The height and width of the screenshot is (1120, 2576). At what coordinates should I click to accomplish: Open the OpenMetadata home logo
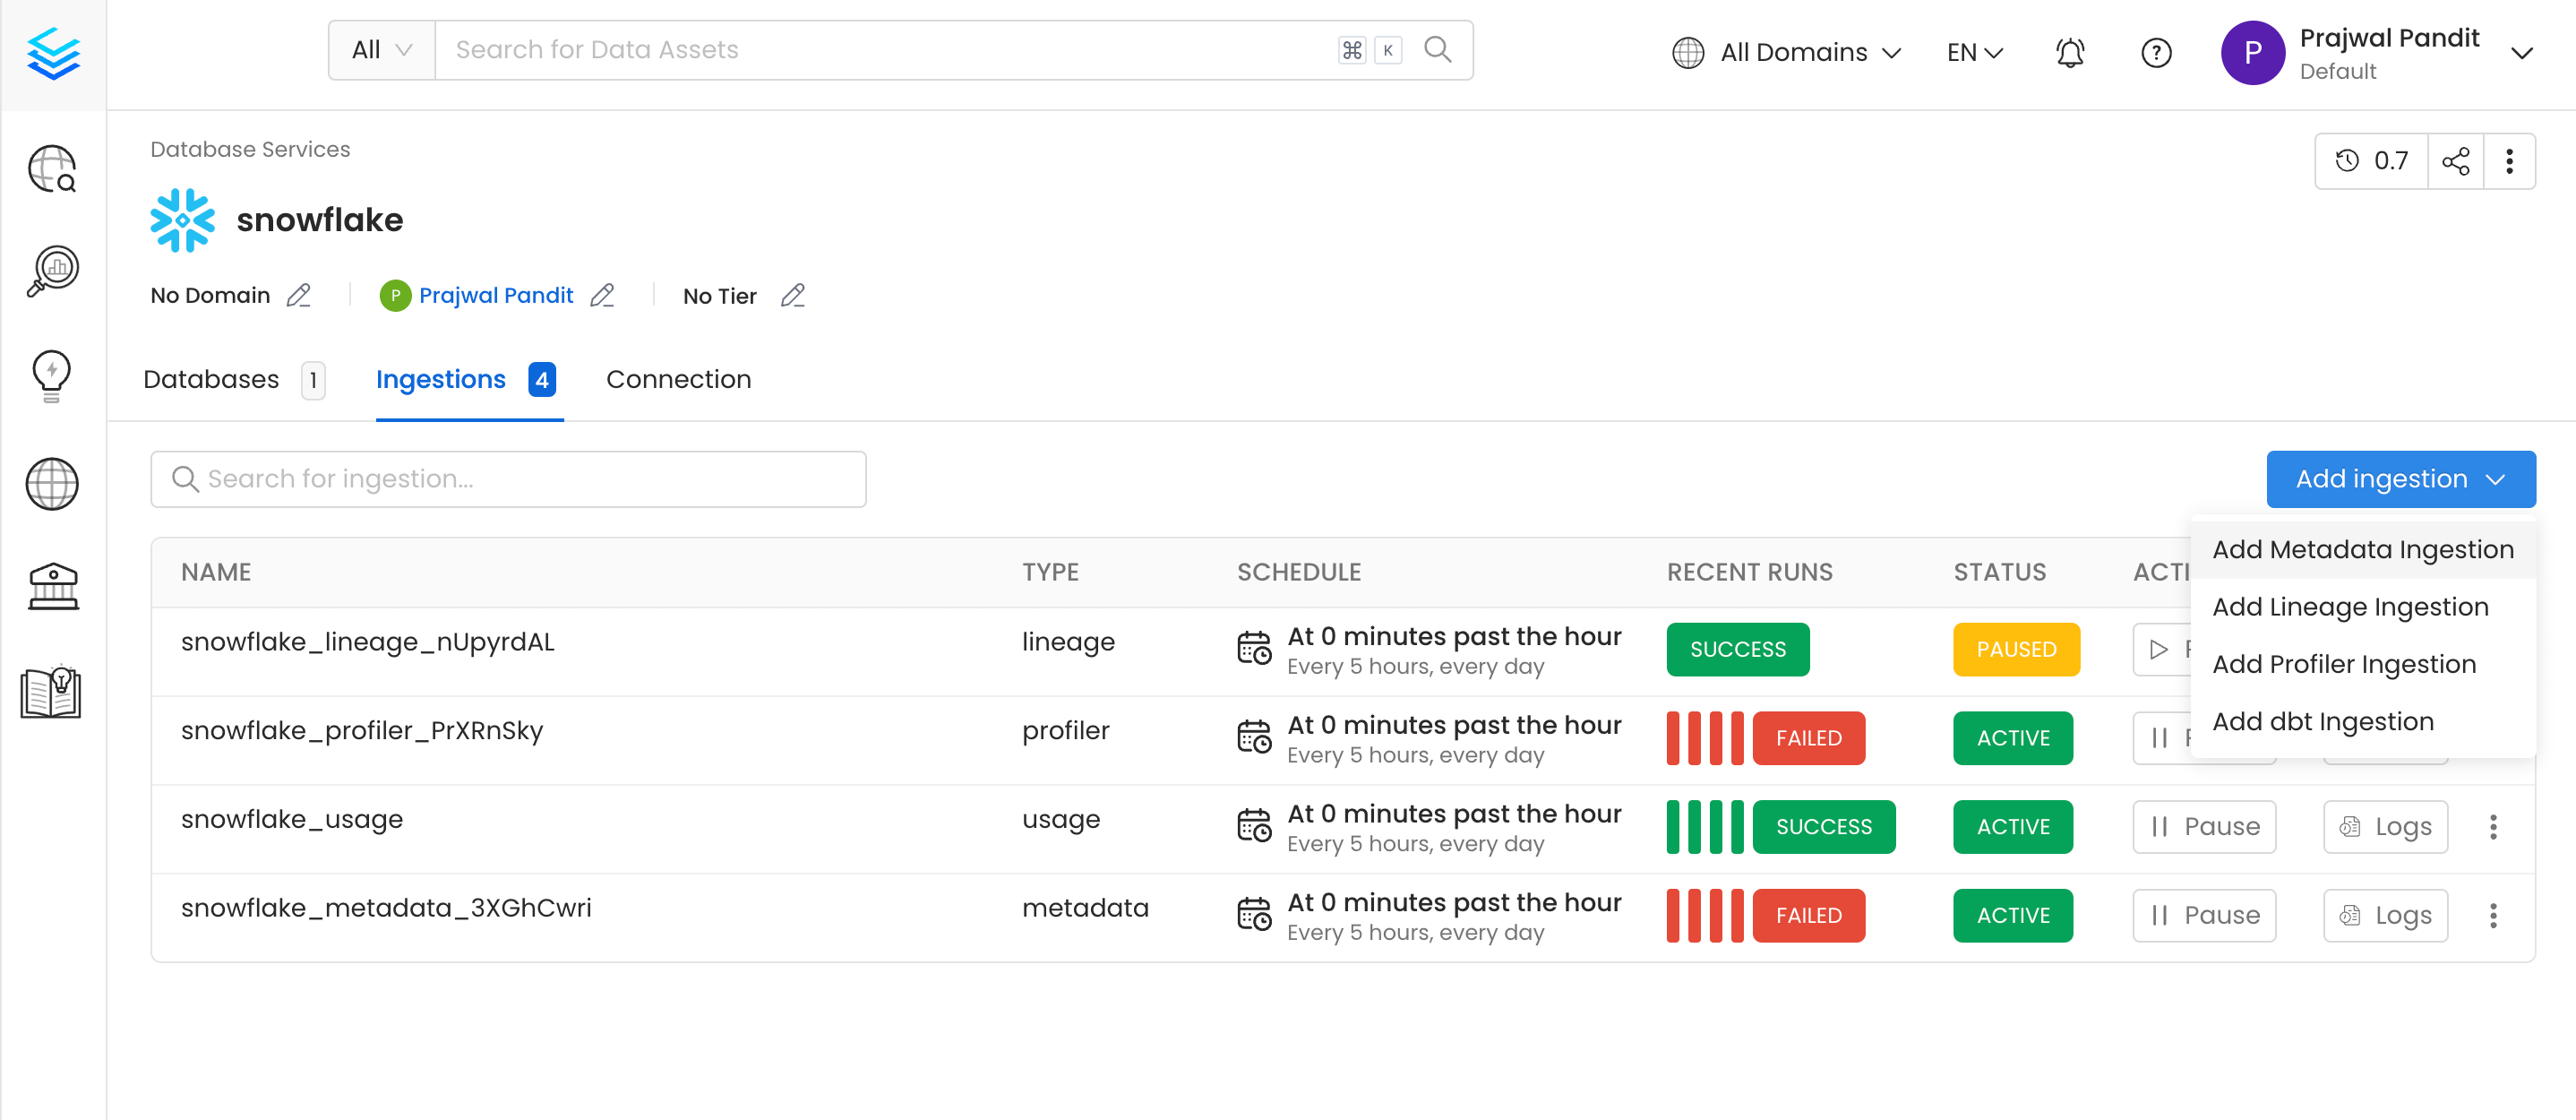coord(53,54)
